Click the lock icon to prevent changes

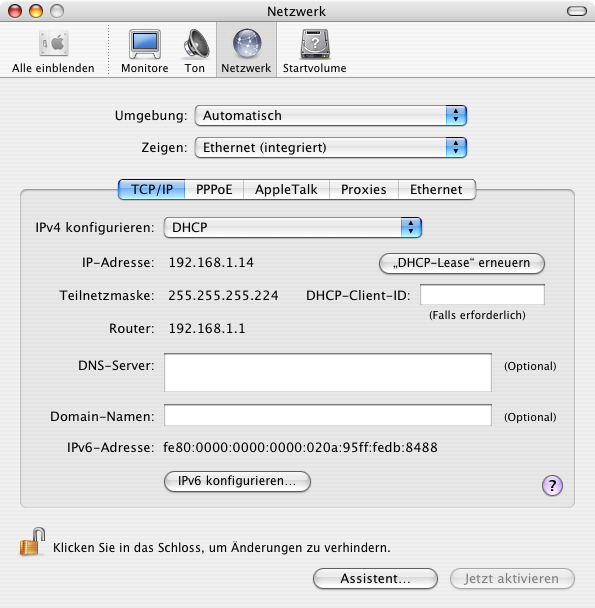[32, 542]
